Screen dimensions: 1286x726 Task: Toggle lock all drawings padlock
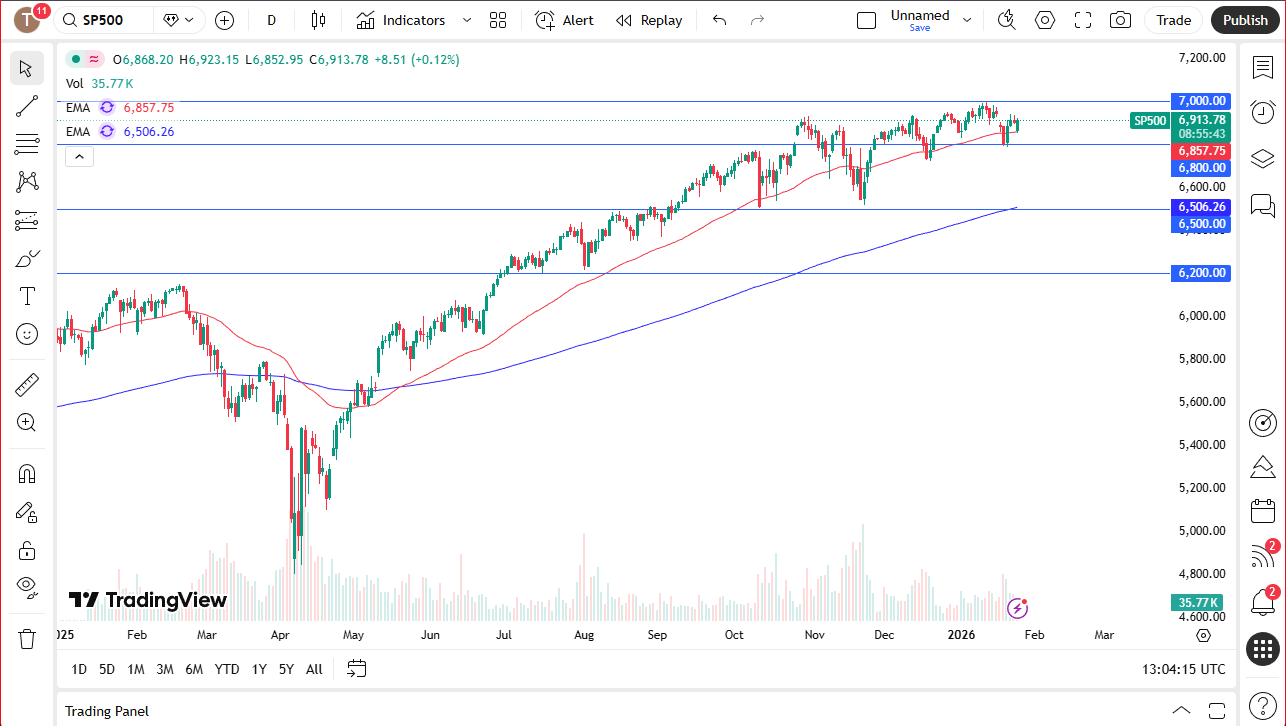[x=27, y=550]
